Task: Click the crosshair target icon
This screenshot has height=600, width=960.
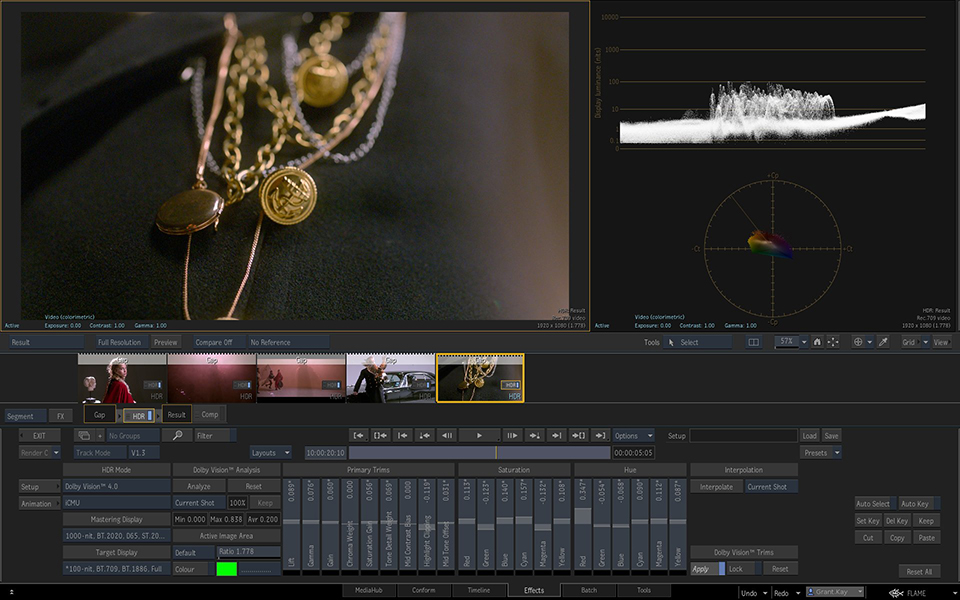Action: pos(858,342)
